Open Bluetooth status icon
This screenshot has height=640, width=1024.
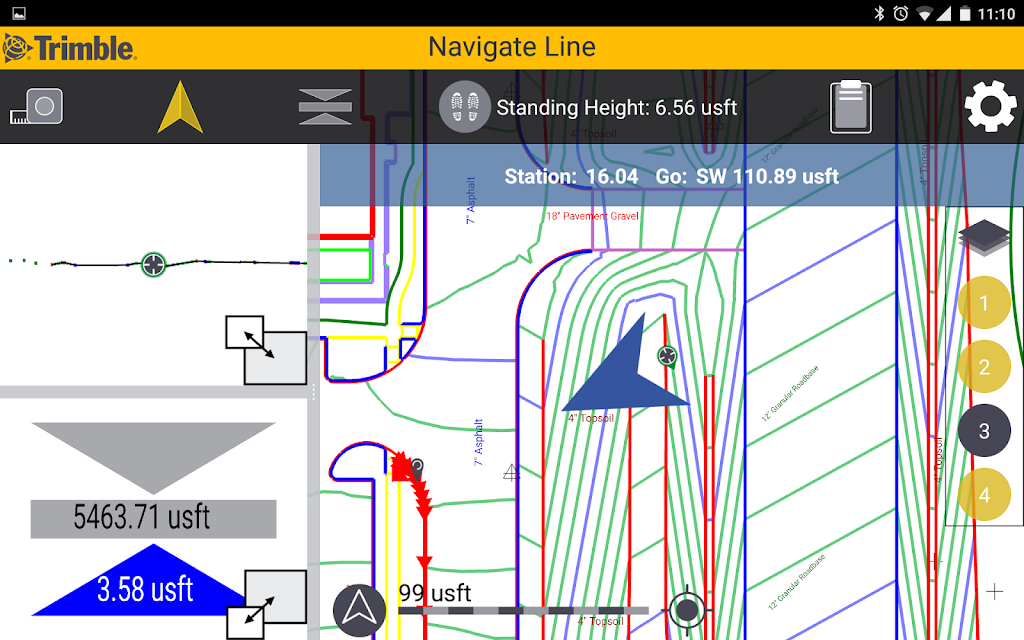(879, 13)
